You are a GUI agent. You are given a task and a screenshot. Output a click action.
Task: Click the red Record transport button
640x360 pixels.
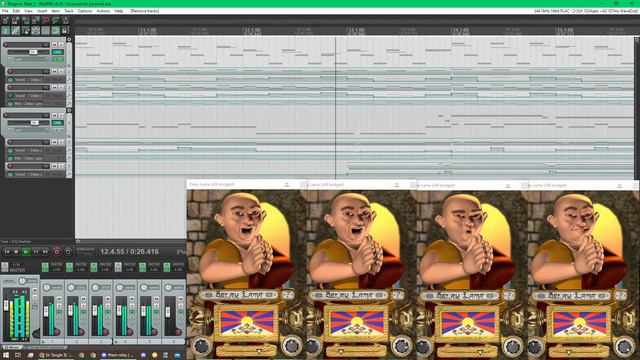tap(57, 252)
